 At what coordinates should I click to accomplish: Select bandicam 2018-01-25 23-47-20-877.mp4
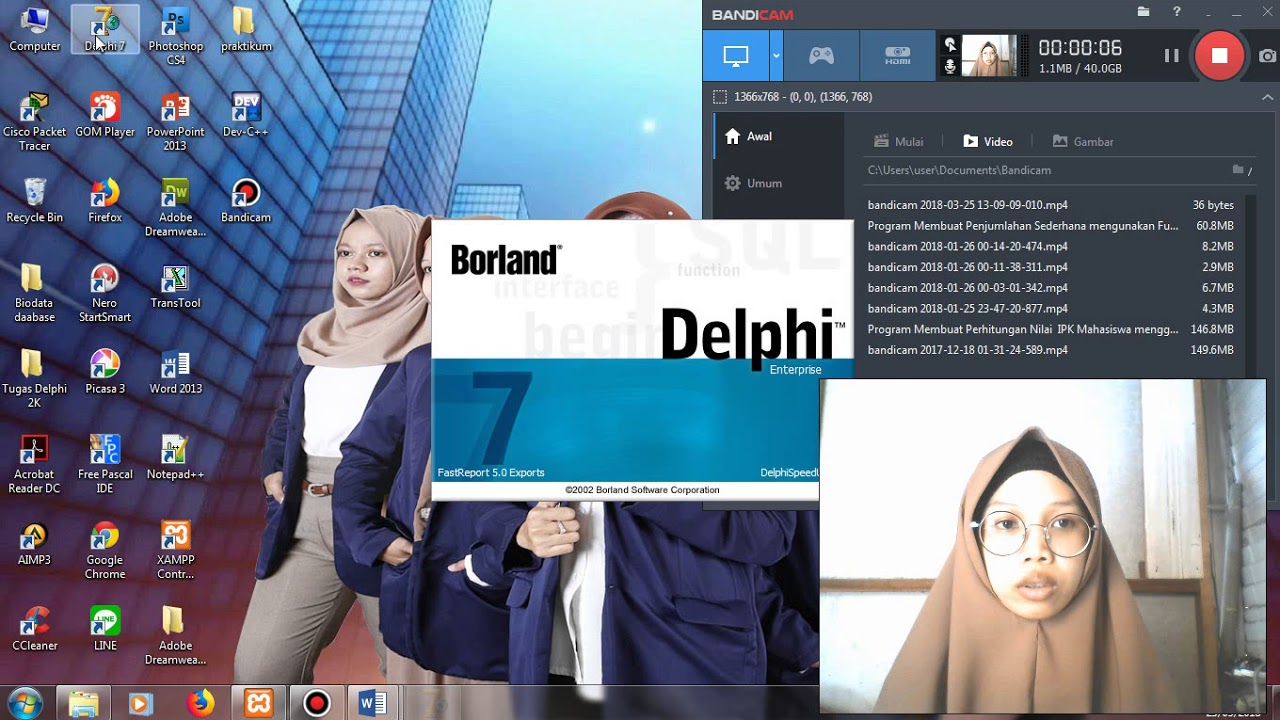1050,309
